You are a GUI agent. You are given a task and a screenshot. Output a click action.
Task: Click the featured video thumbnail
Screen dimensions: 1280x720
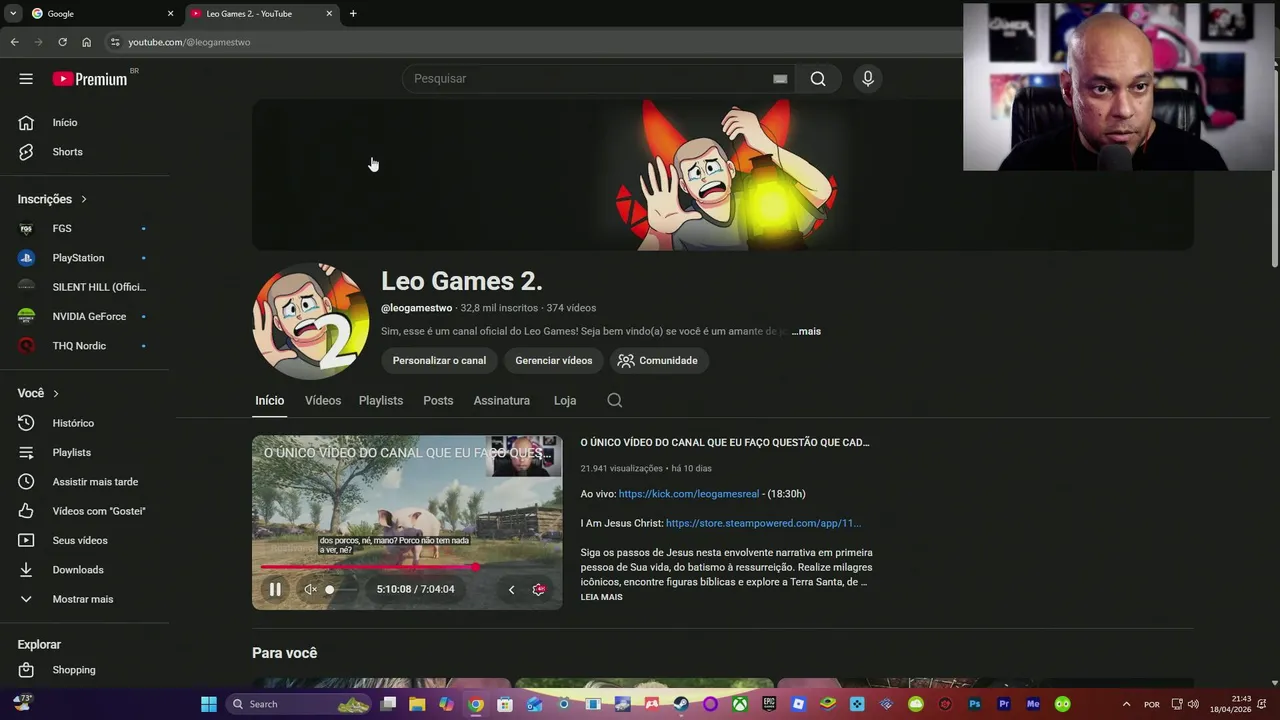(407, 522)
